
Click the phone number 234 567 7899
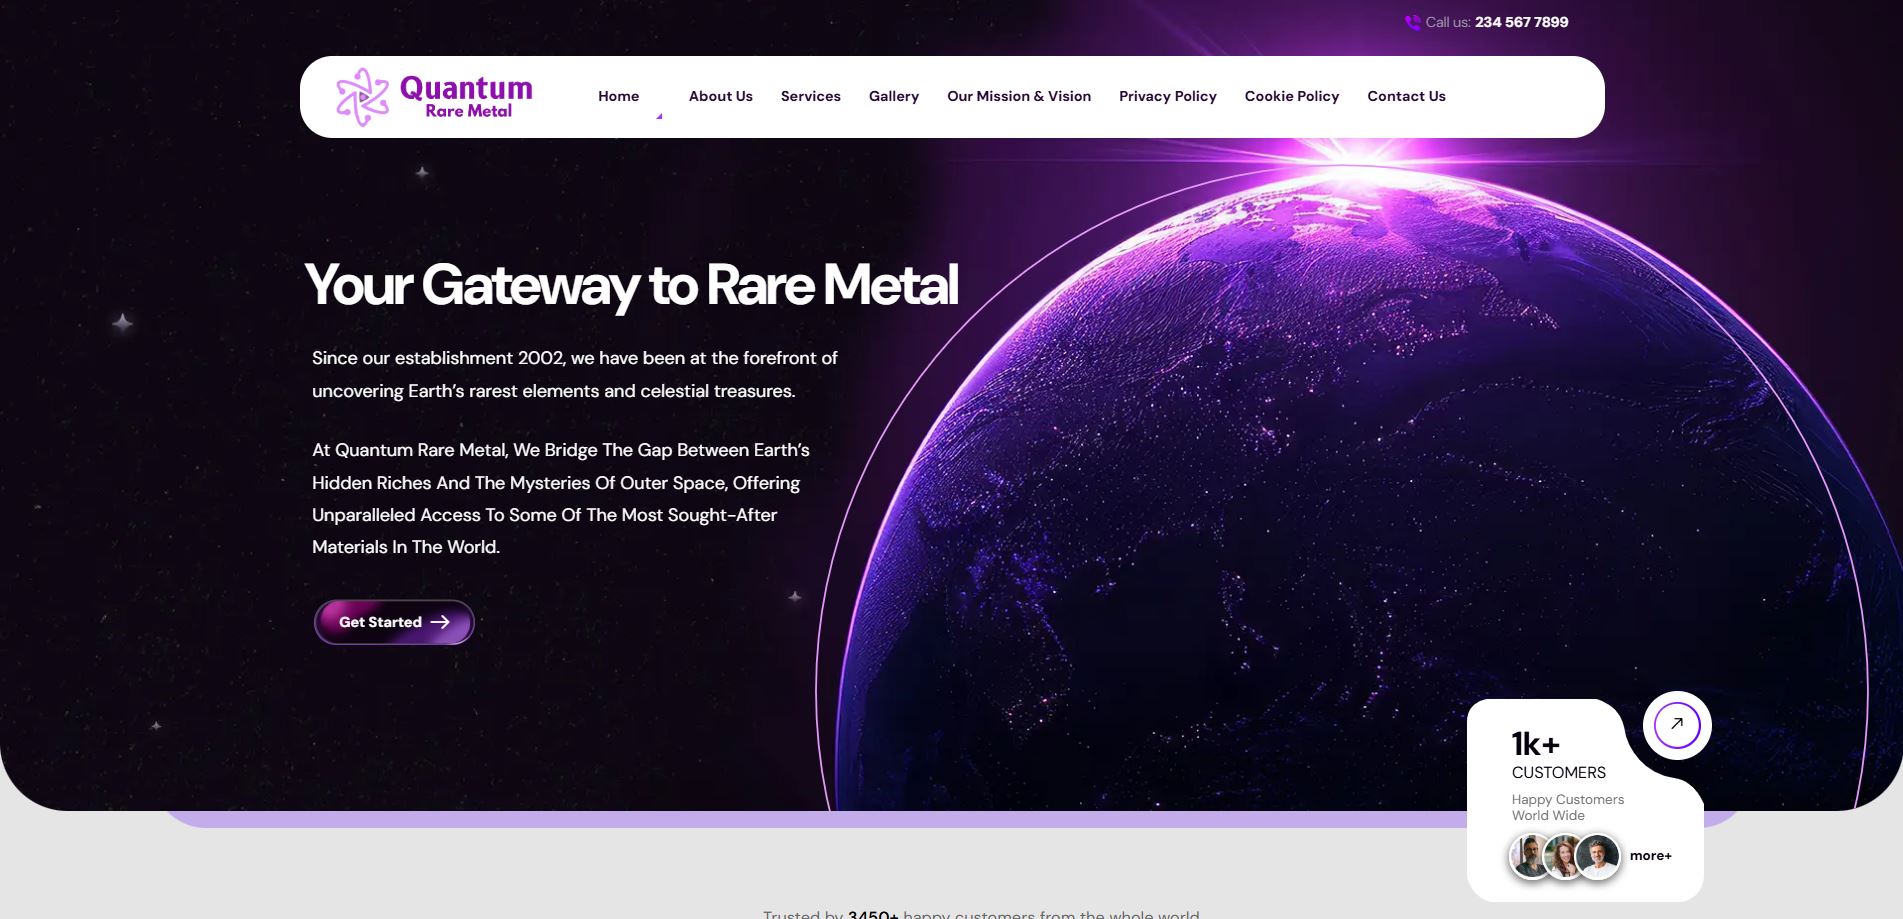[x=1521, y=22]
